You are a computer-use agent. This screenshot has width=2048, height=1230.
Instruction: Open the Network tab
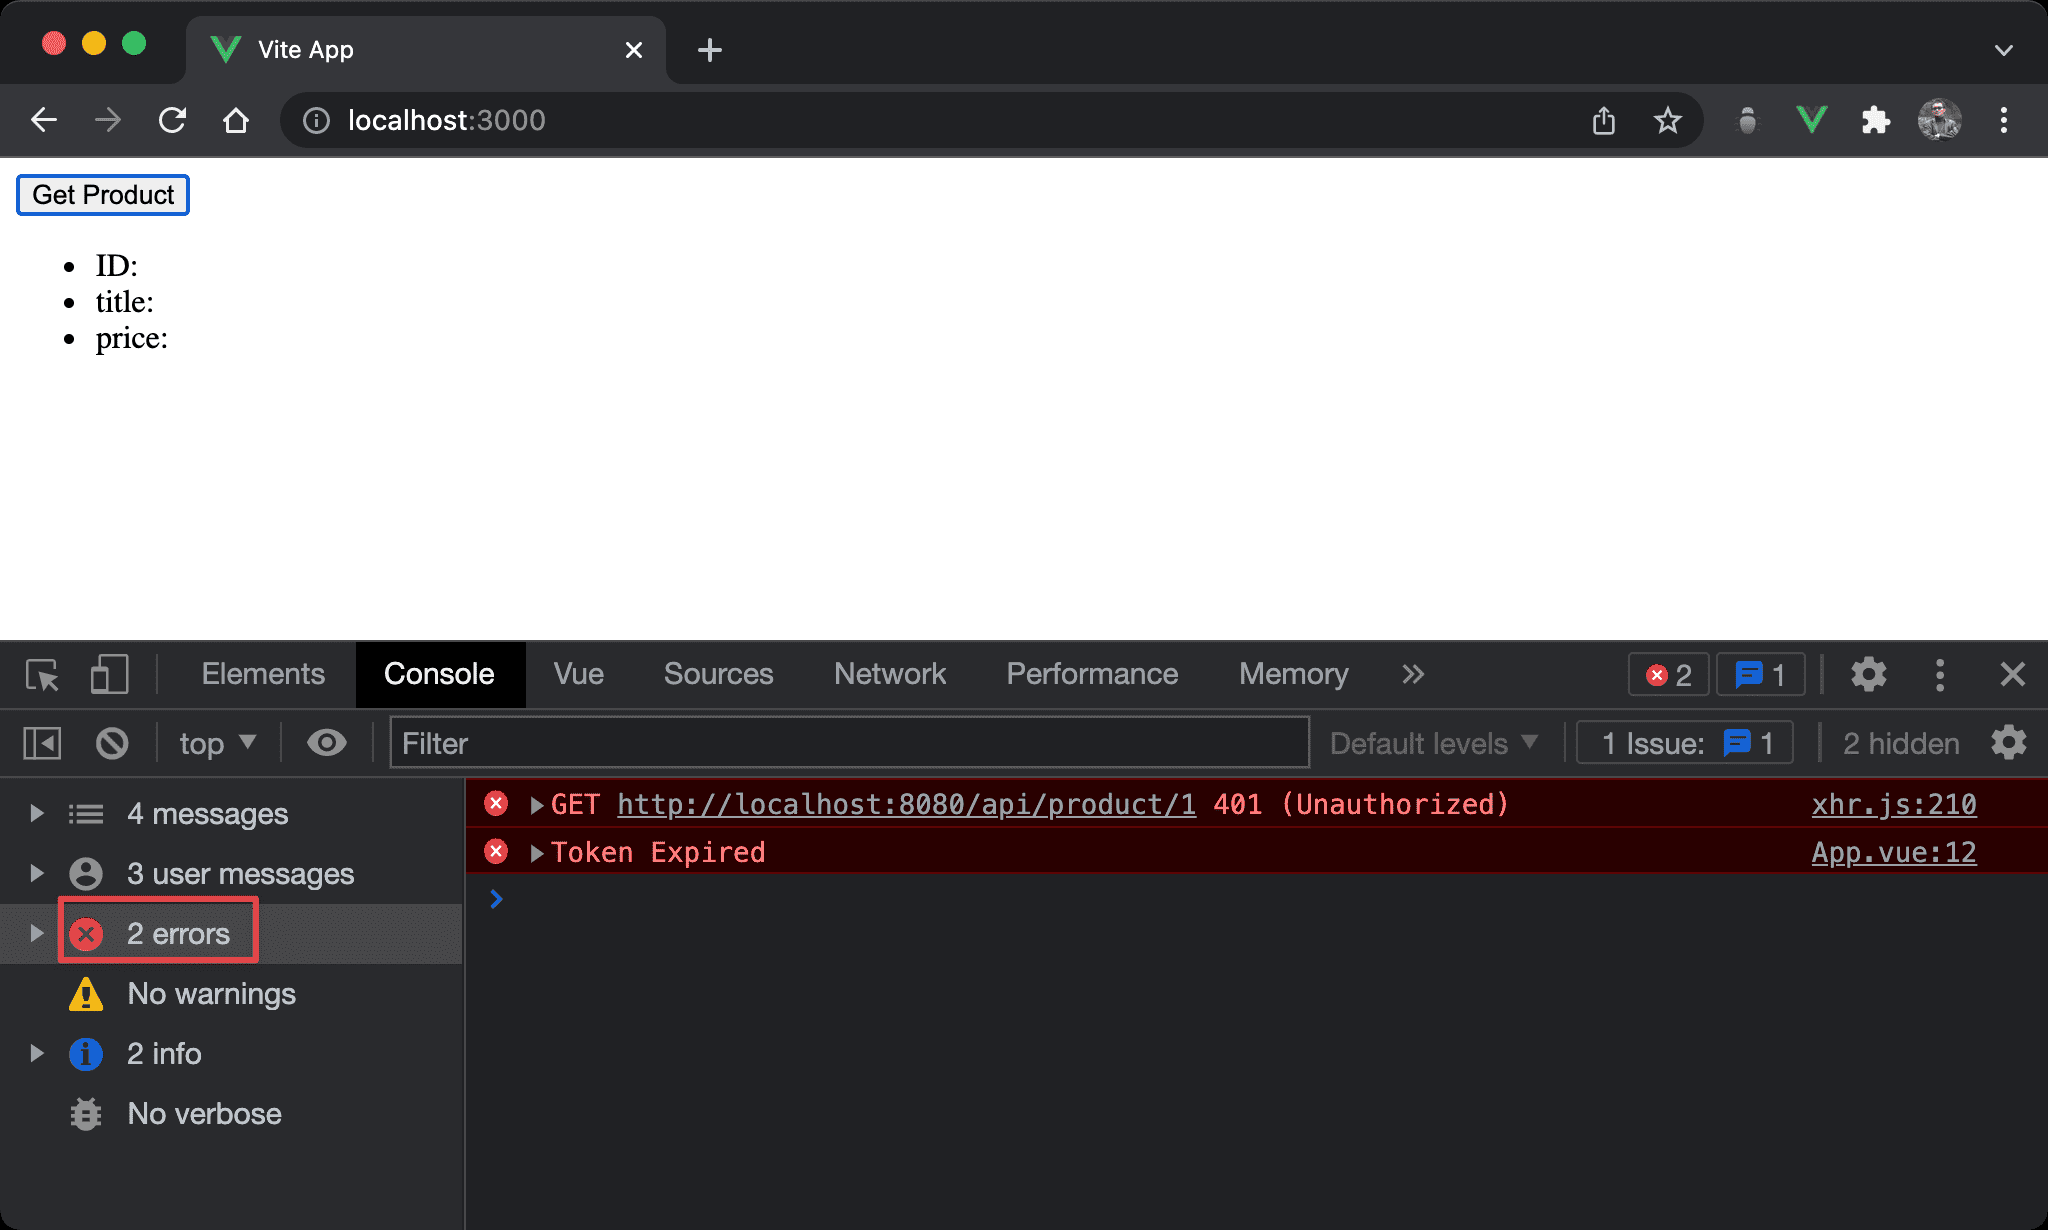click(x=890, y=674)
